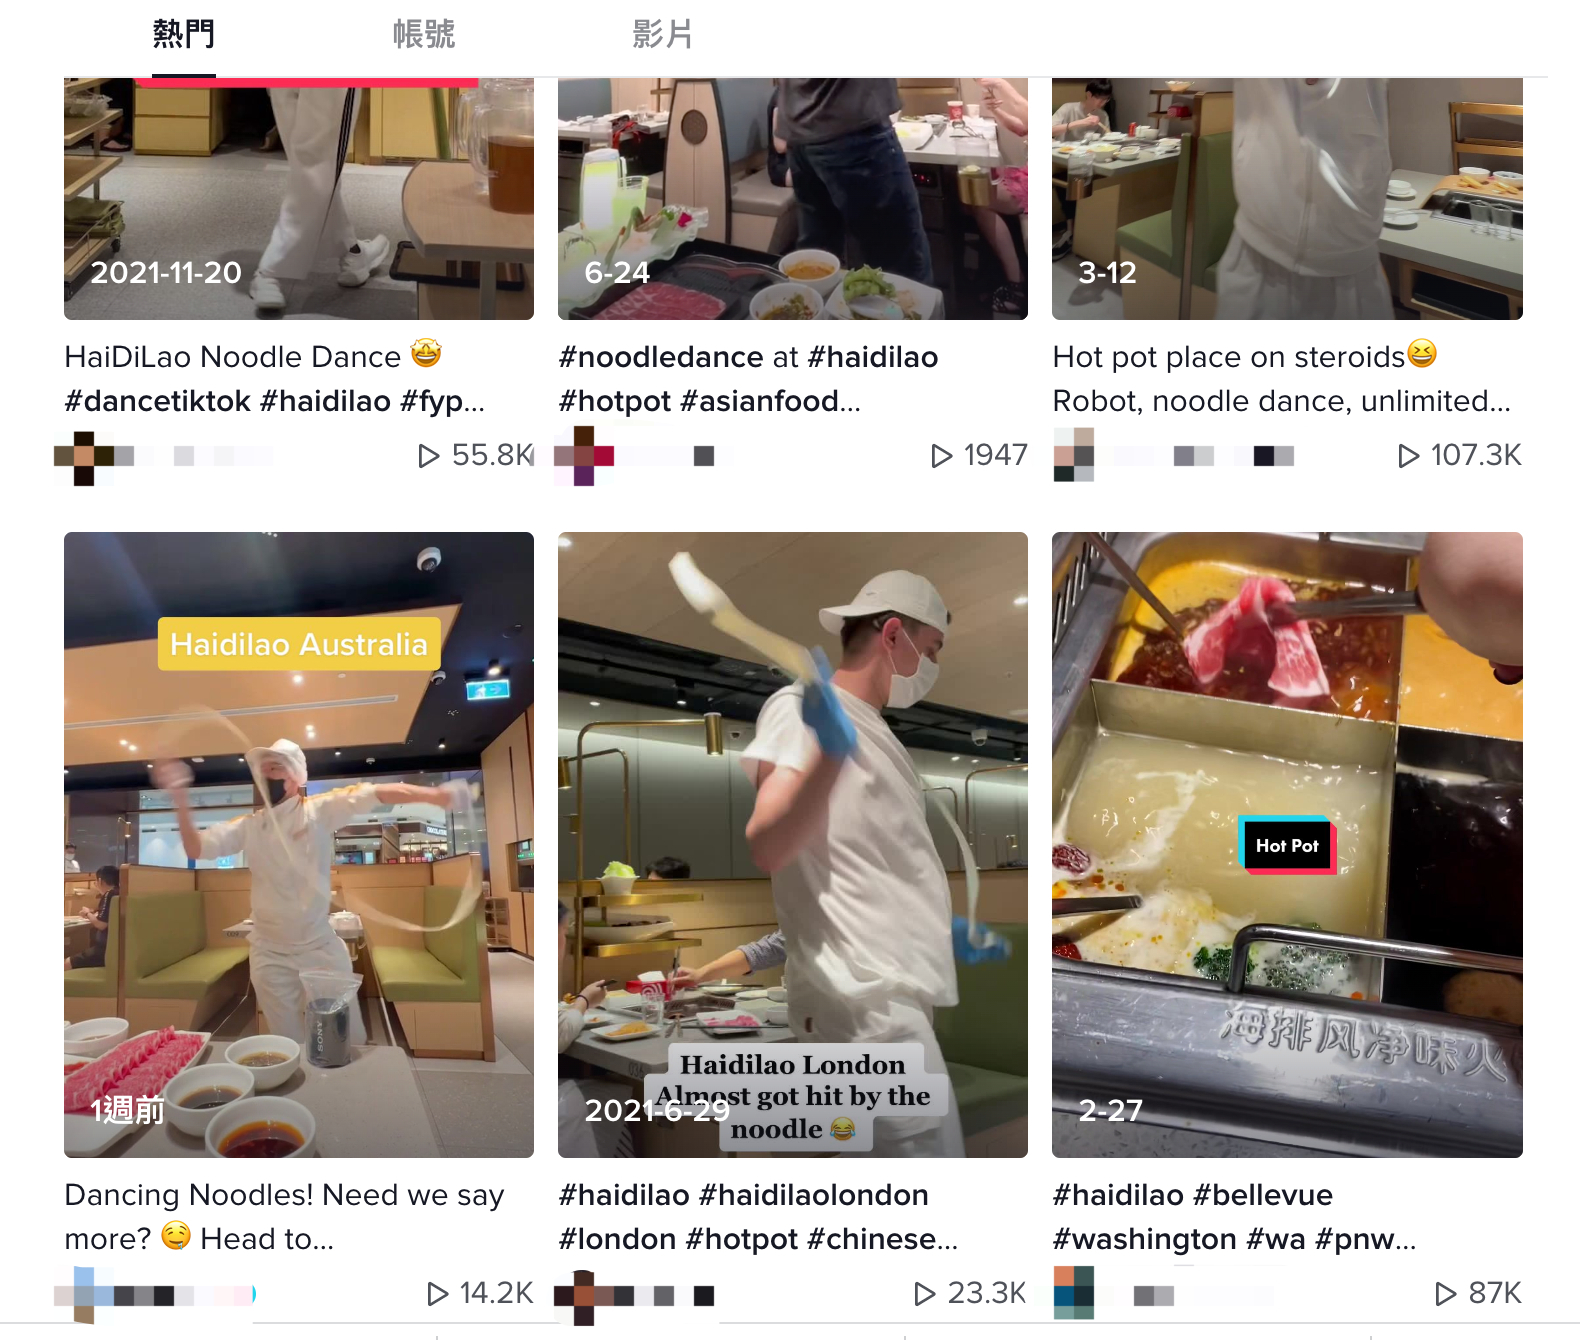Click the #dancetiktok hashtag
The height and width of the screenshot is (1340, 1580).
[158, 401]
